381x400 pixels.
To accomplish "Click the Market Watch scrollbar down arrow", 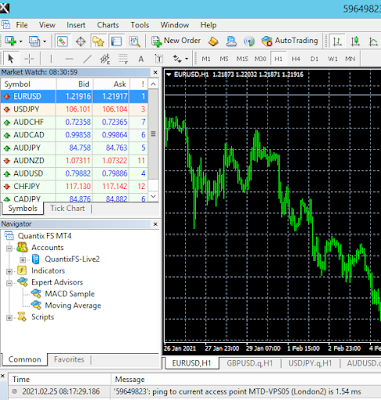I will pyautogui.click(x=153, y=197).
